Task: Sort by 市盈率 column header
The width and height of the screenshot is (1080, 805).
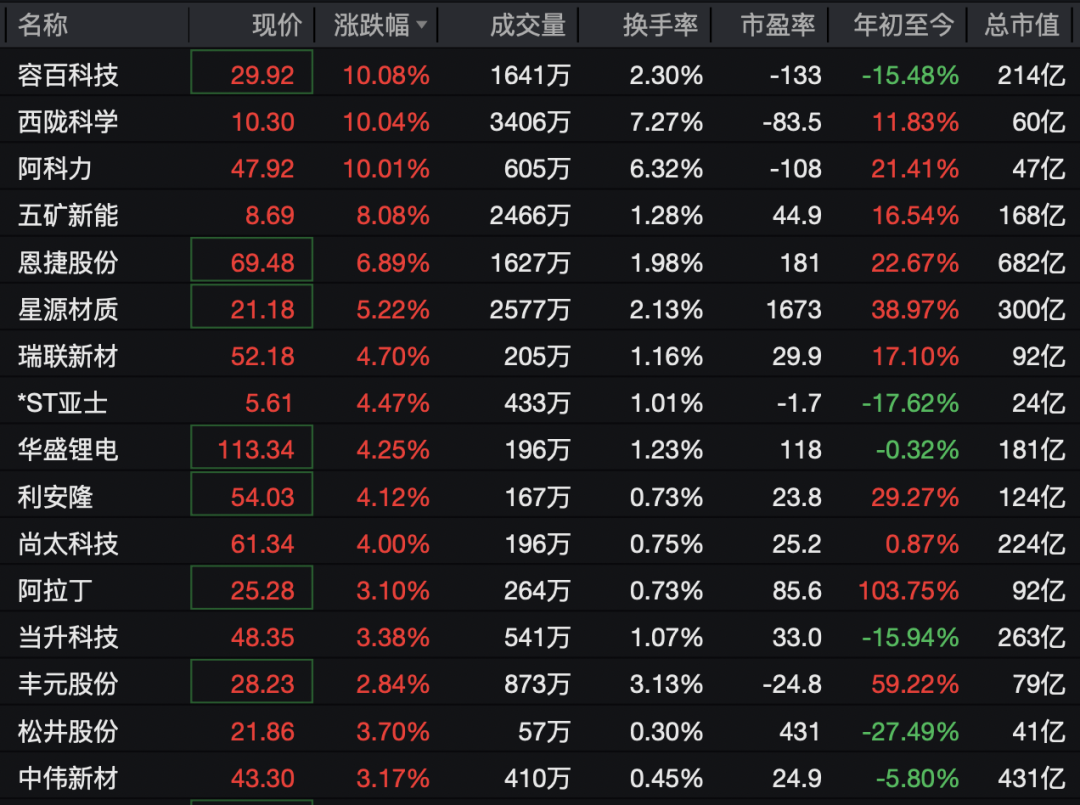Action: (x=778, y=25)
